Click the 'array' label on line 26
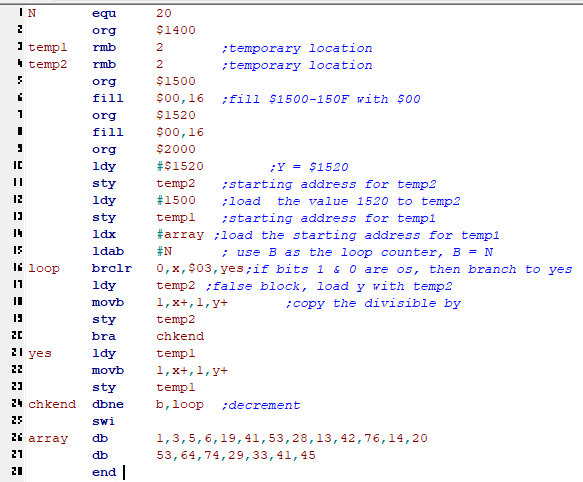This screenshot has height=482, width=583. 48,438
